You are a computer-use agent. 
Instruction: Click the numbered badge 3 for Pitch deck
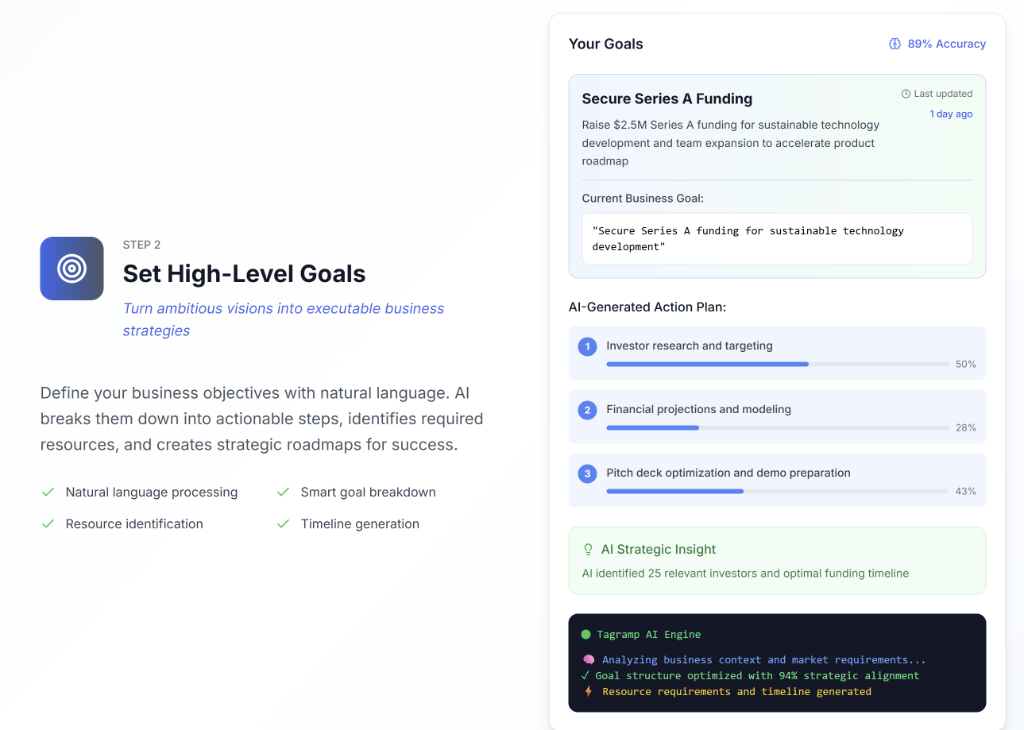[587, 474]
